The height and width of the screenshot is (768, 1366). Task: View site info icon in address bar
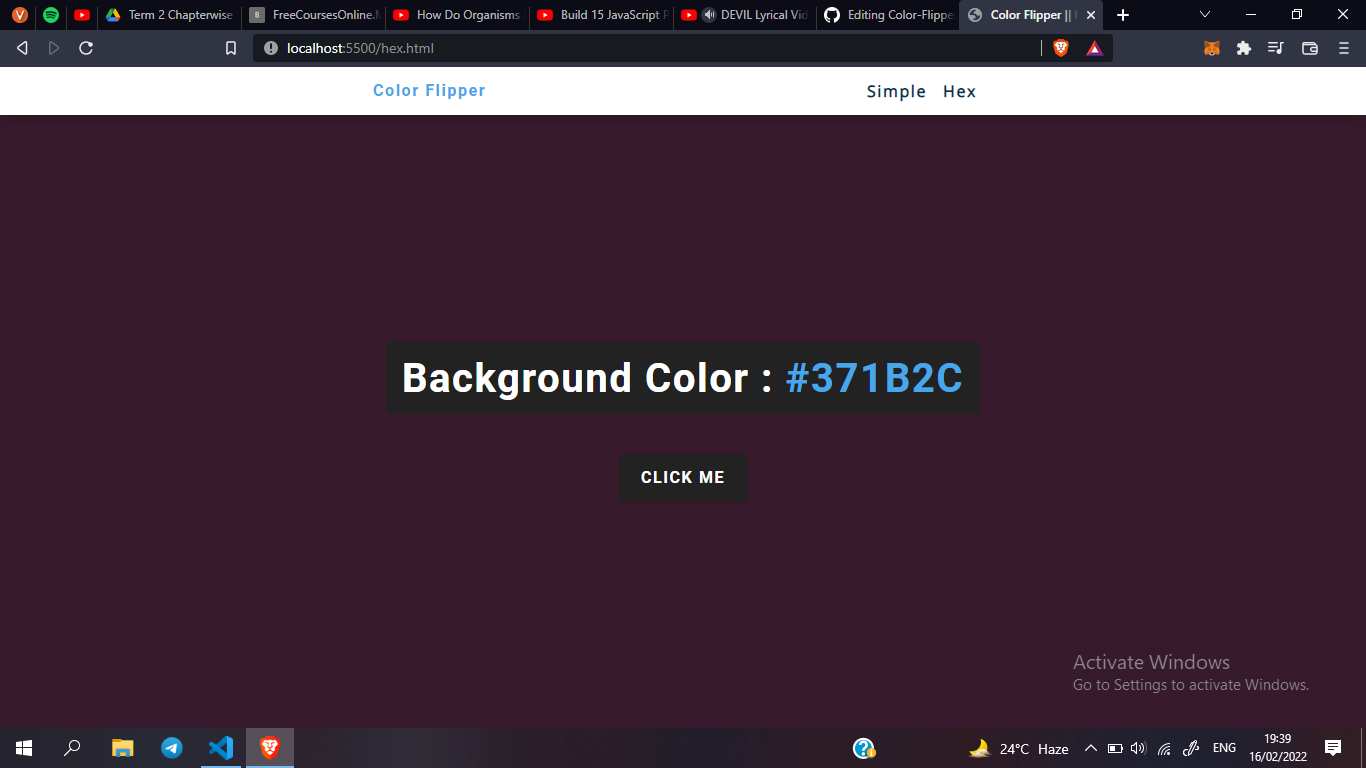[x=270, y=48]
